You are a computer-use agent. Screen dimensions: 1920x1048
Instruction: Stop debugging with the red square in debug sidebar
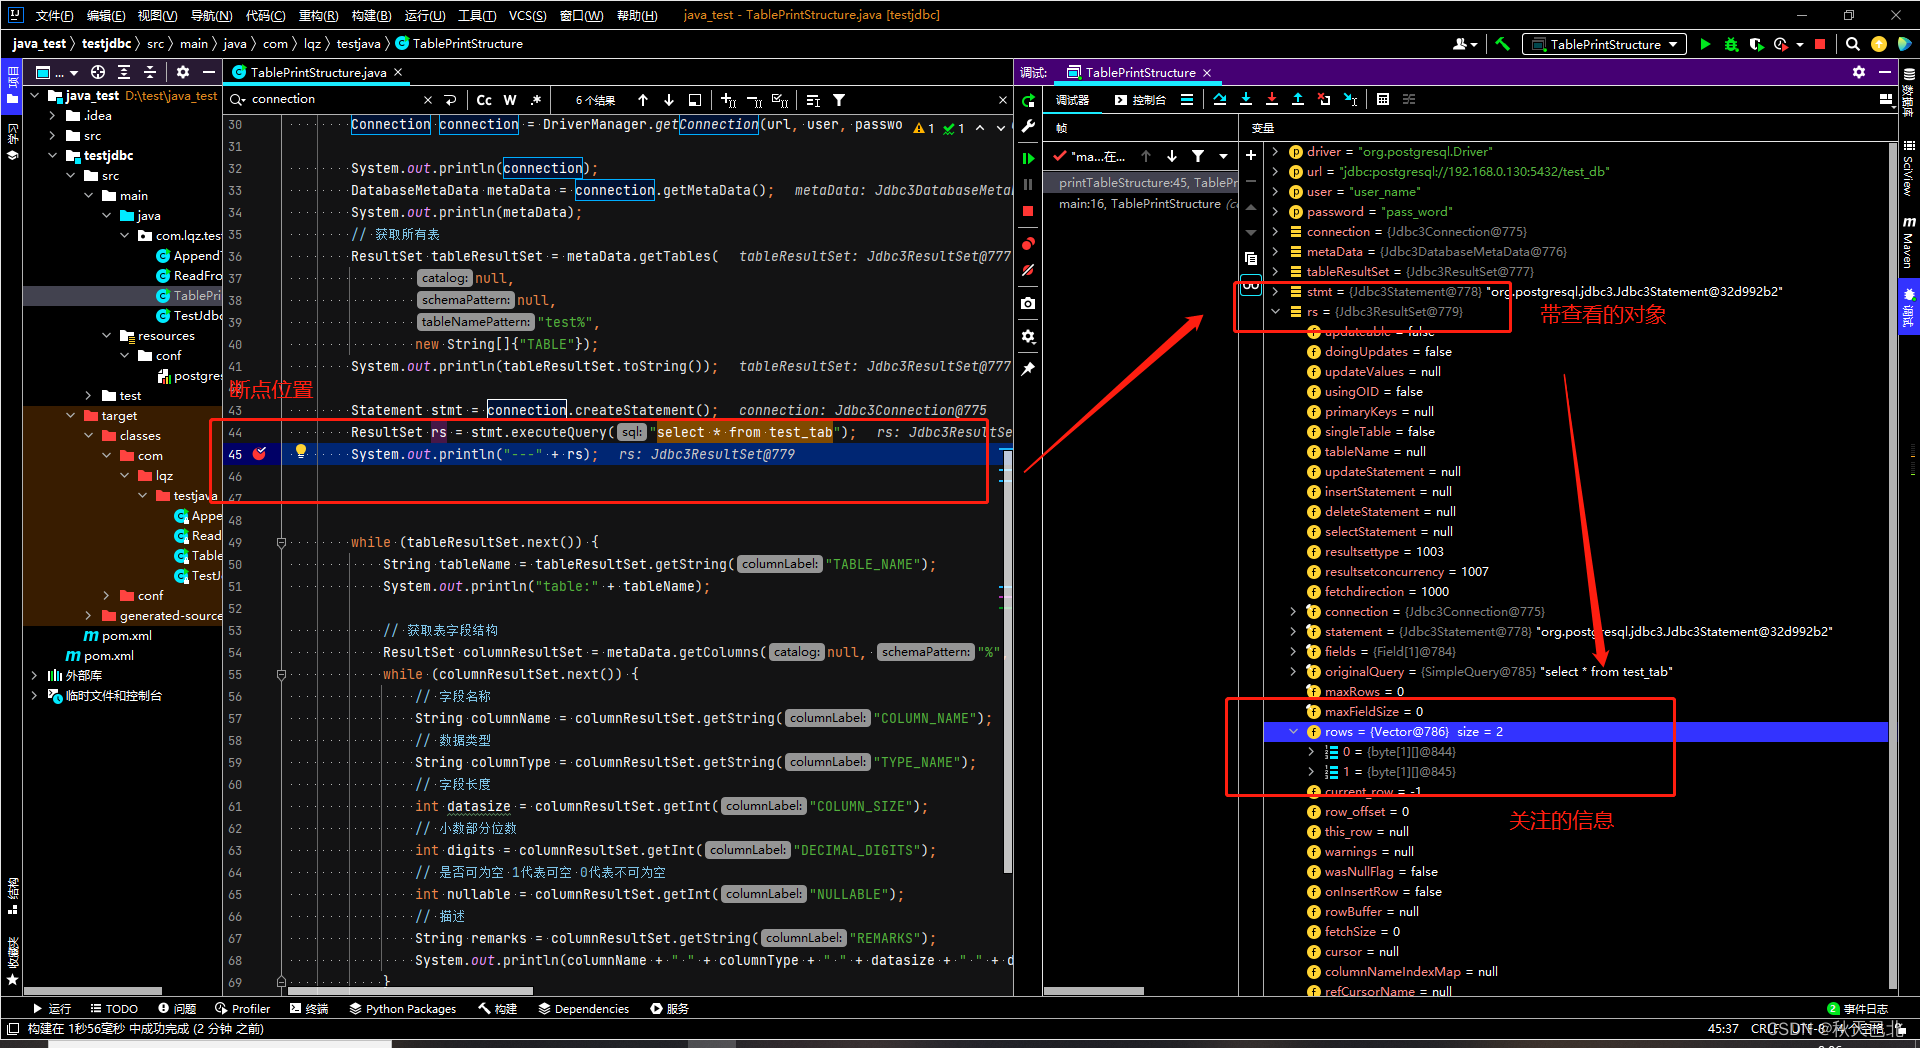click(x=1028, y=211)
